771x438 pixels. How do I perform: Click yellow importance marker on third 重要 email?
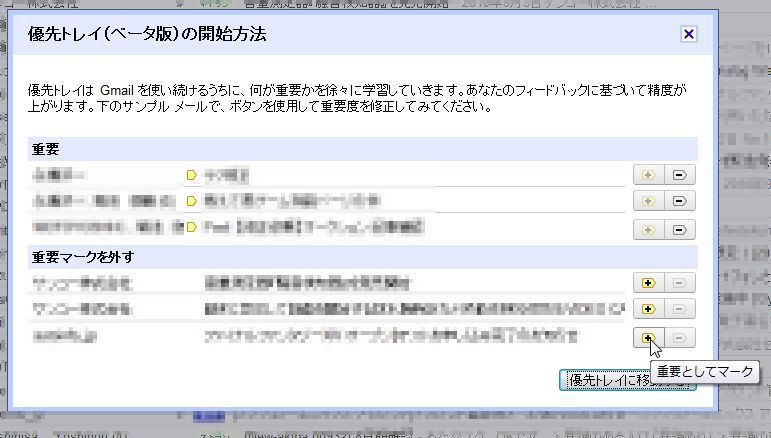[192, 227]
